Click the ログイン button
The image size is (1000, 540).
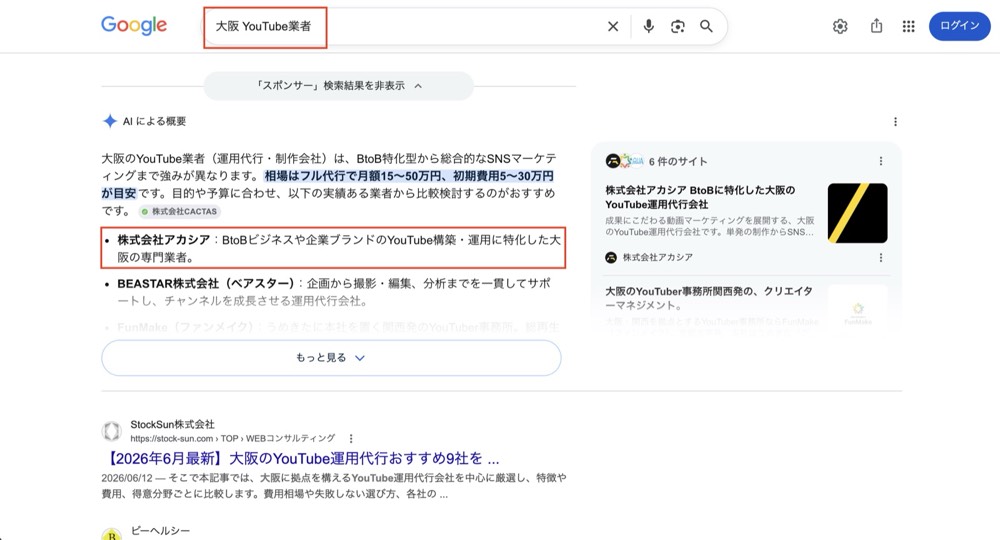pyautogui.click(x=959, y=26)
